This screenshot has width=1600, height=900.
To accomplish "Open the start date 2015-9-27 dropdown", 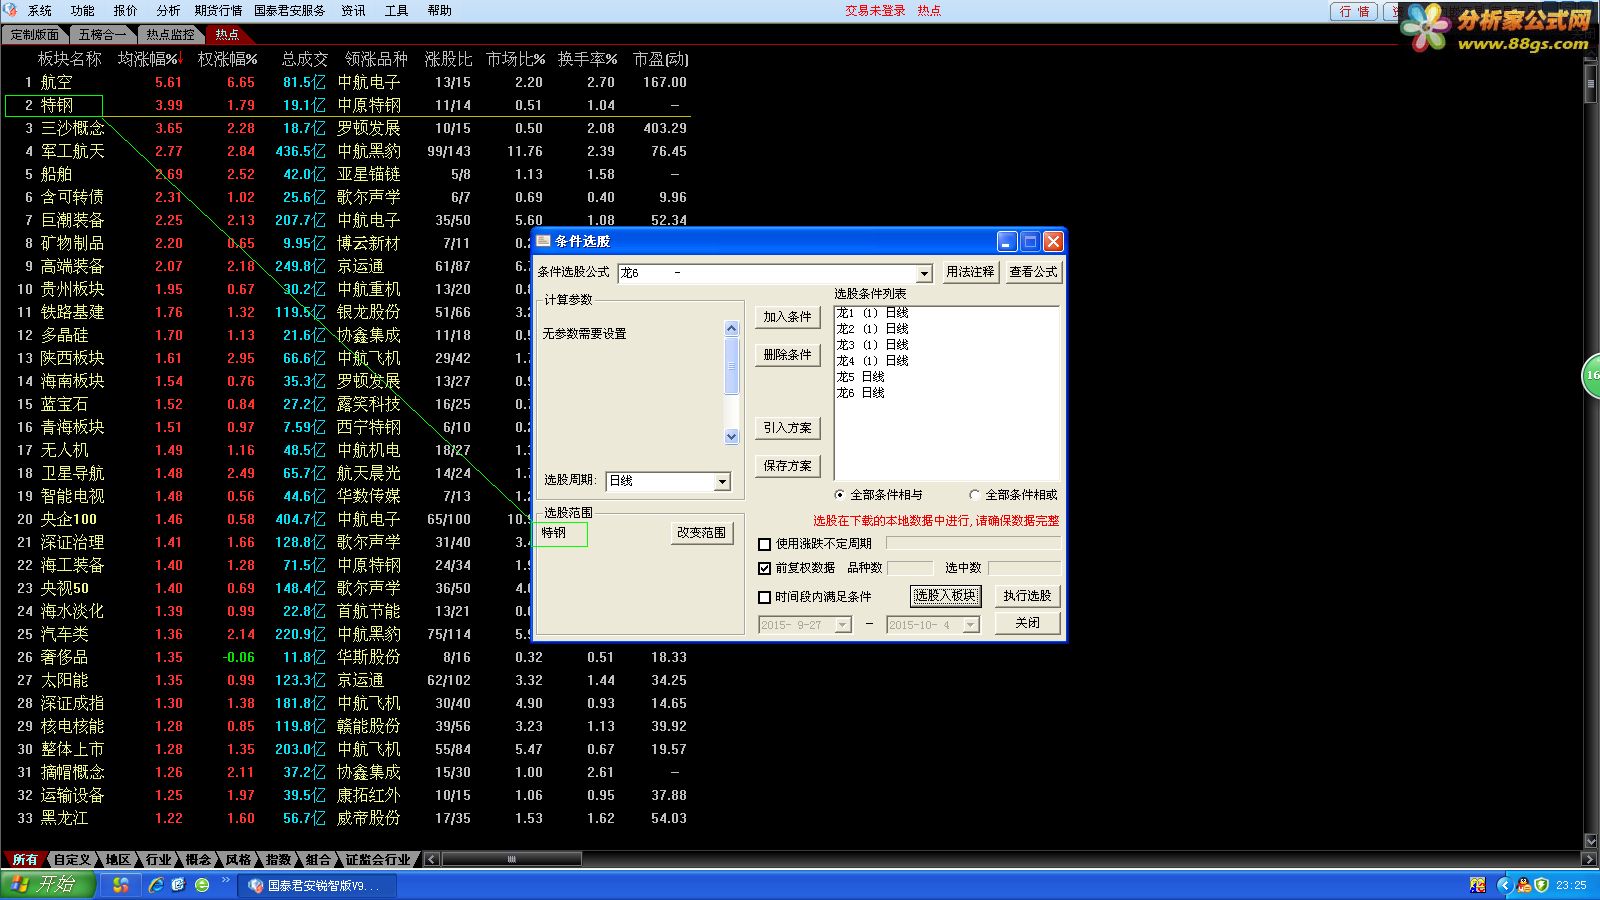I will (842, 625).
